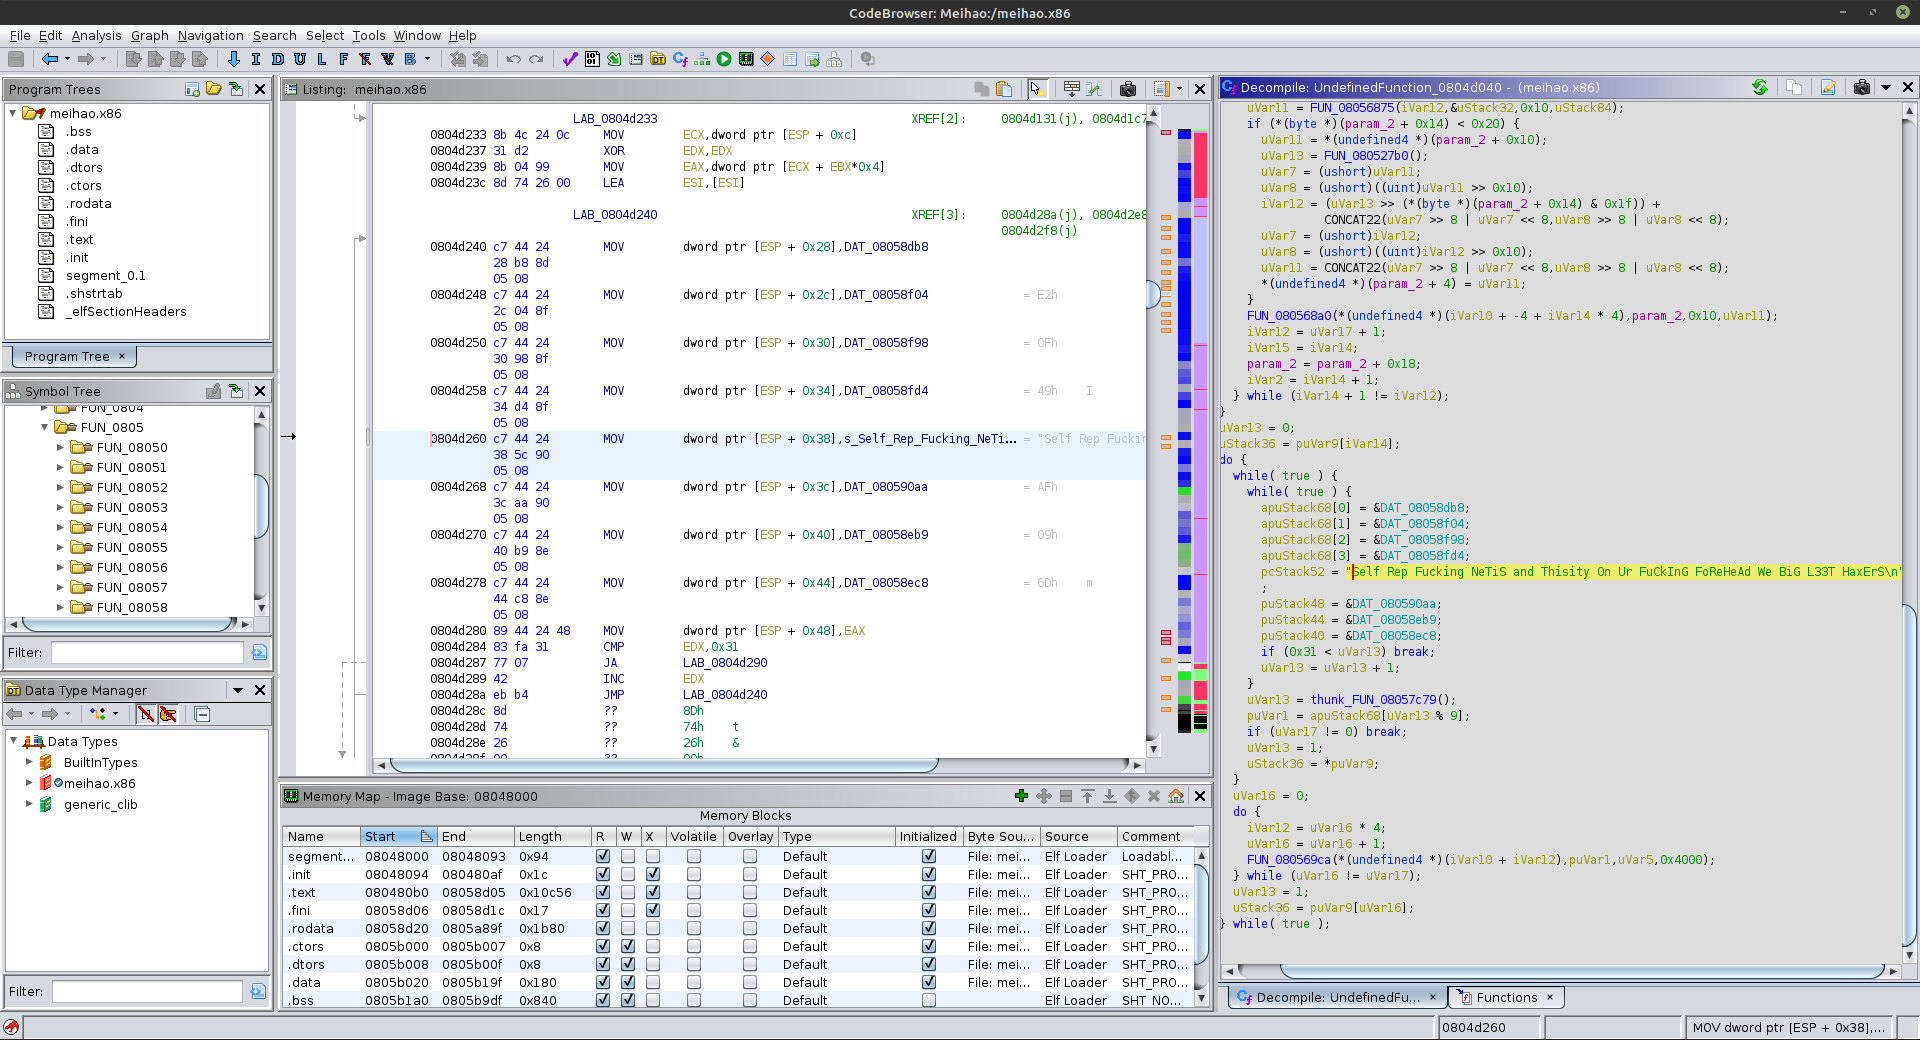The height and width of the screenshot is (1040, 1920).
Task: Click the Disassemble 'D' toolbar icon
Action: 278,59
